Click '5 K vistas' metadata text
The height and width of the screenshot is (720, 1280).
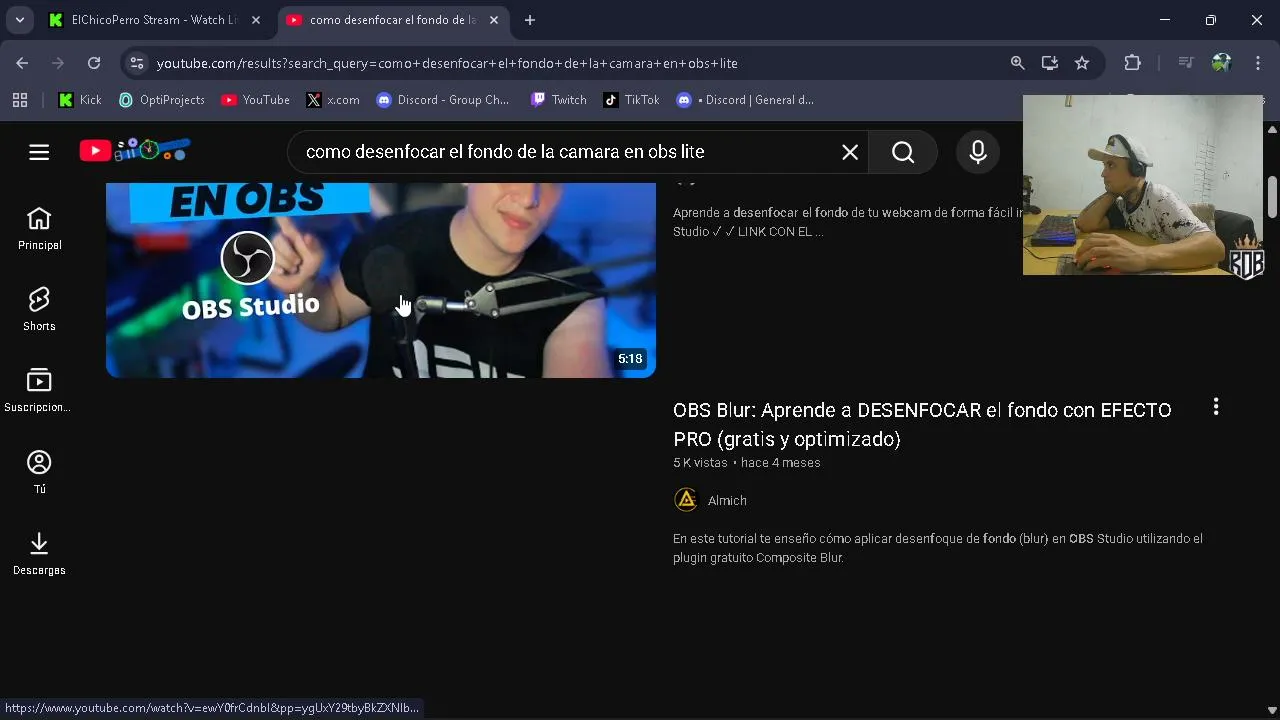click(x=700, y=463)
